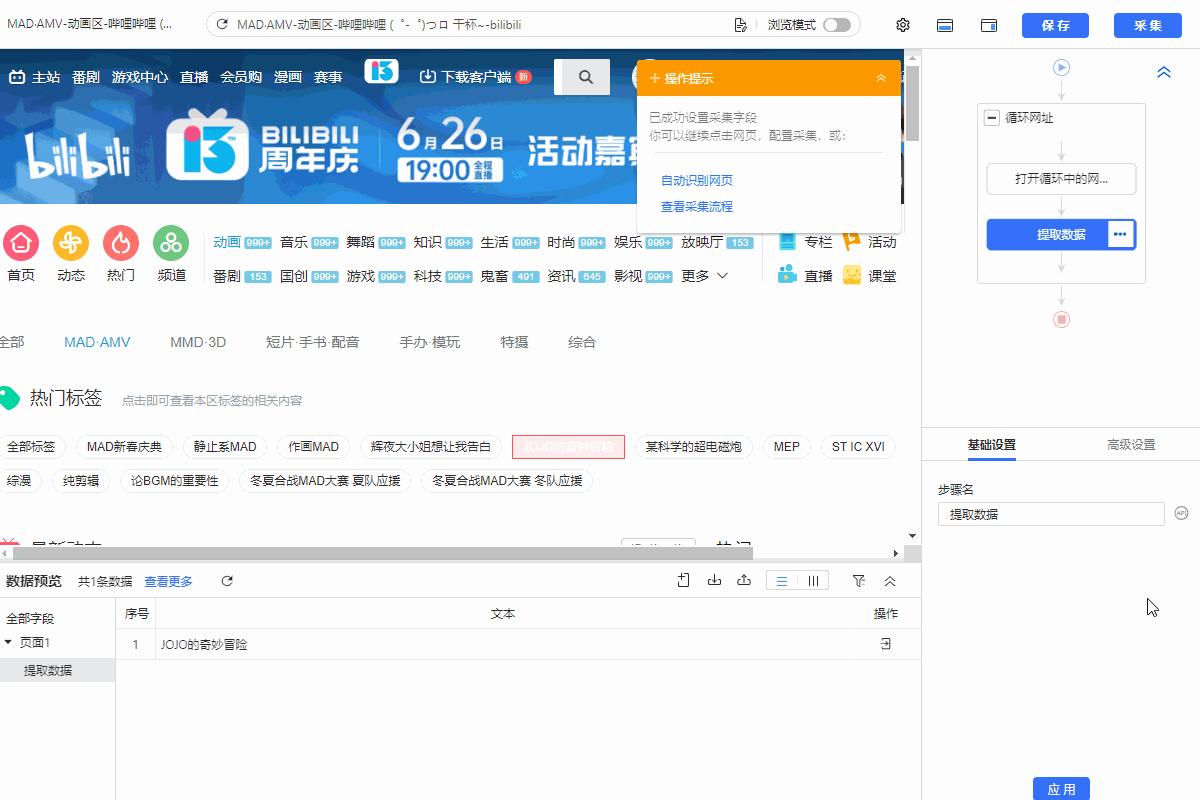Screen dimensions: 1200x800
Task: Click the edit-page icon beside 浏览模式
Action: point(741,25)
